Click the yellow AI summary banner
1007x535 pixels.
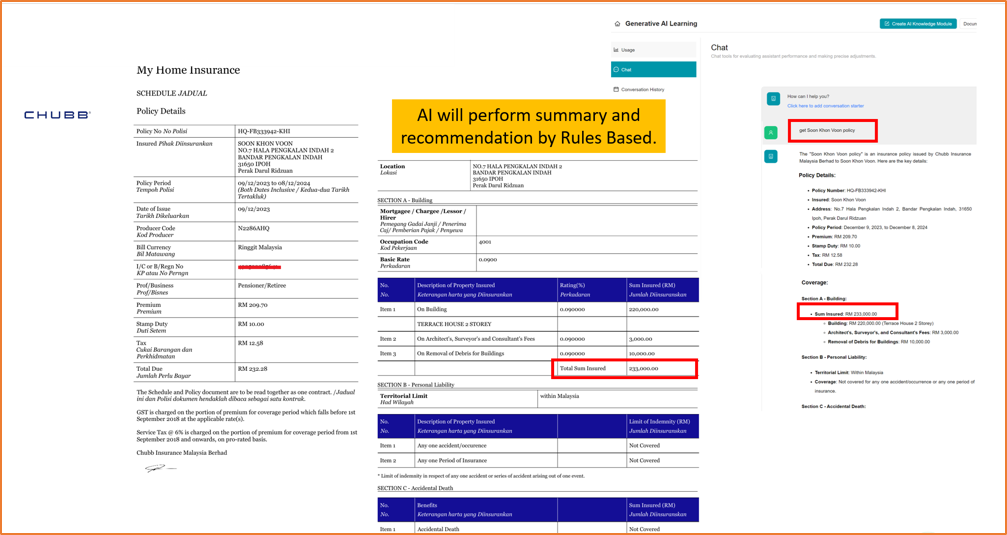529,126
